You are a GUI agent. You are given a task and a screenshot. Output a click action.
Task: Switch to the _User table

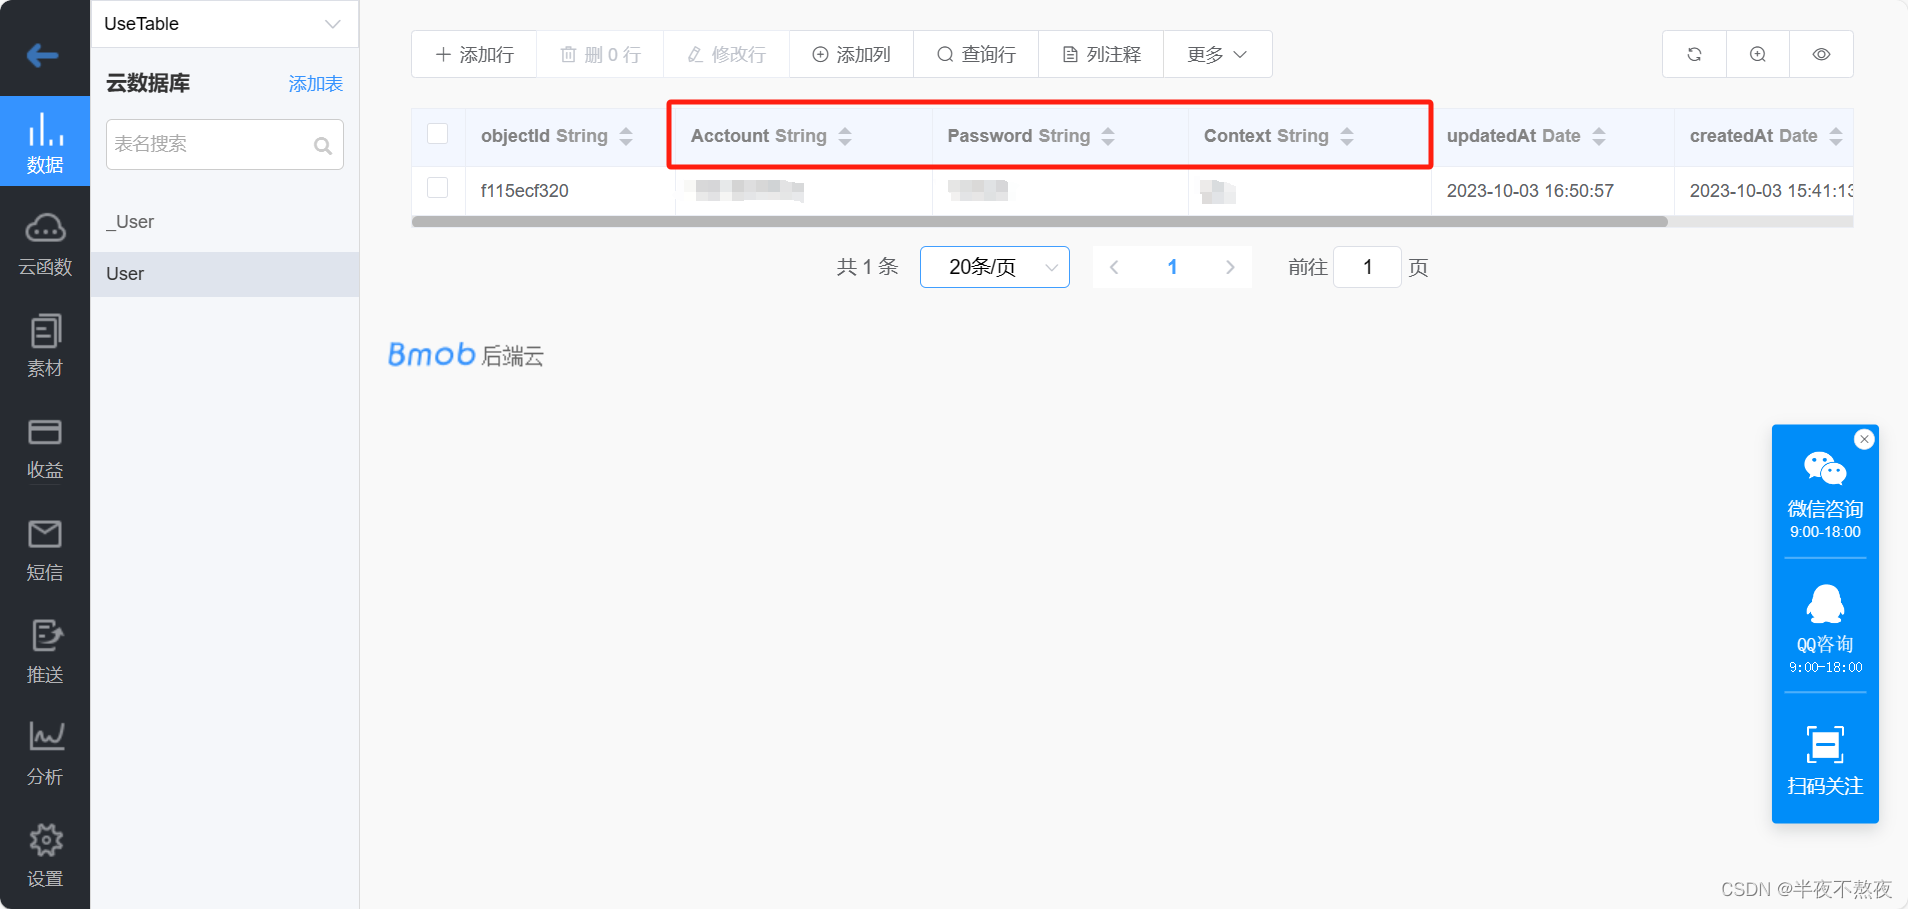[129, 221]
